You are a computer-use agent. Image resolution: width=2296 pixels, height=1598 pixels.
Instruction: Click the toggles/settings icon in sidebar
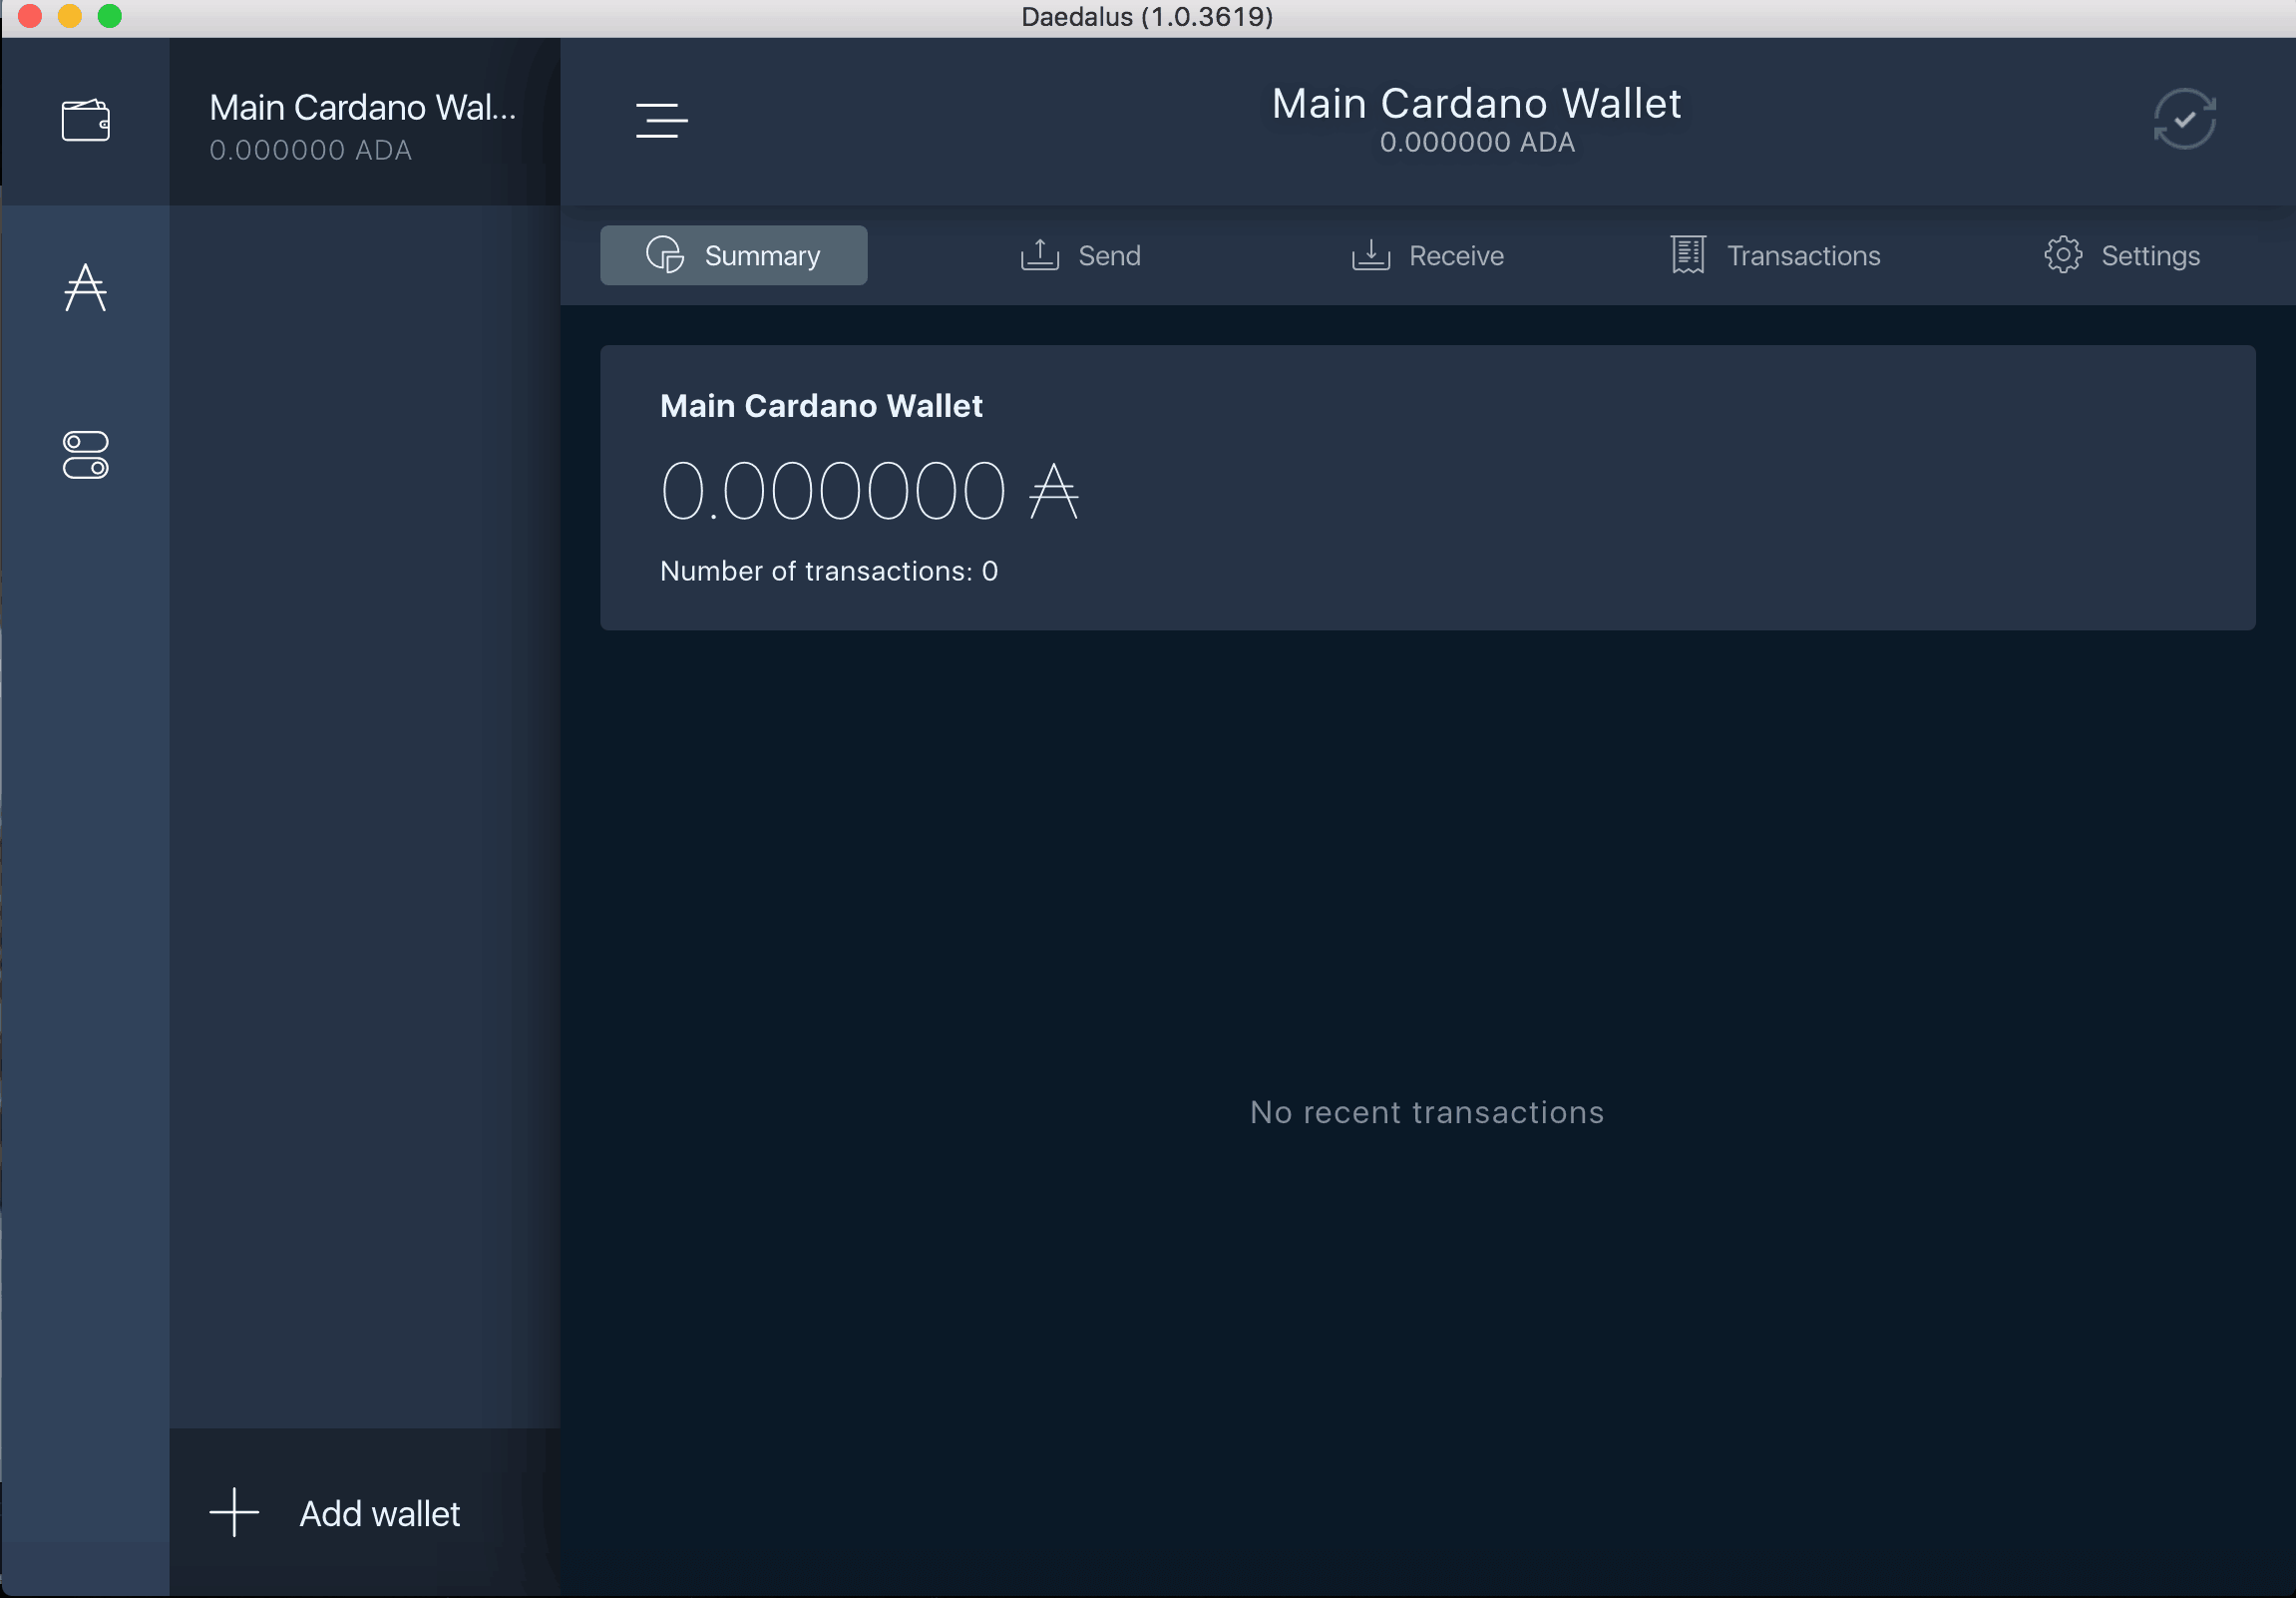click(x=87, y=457)
